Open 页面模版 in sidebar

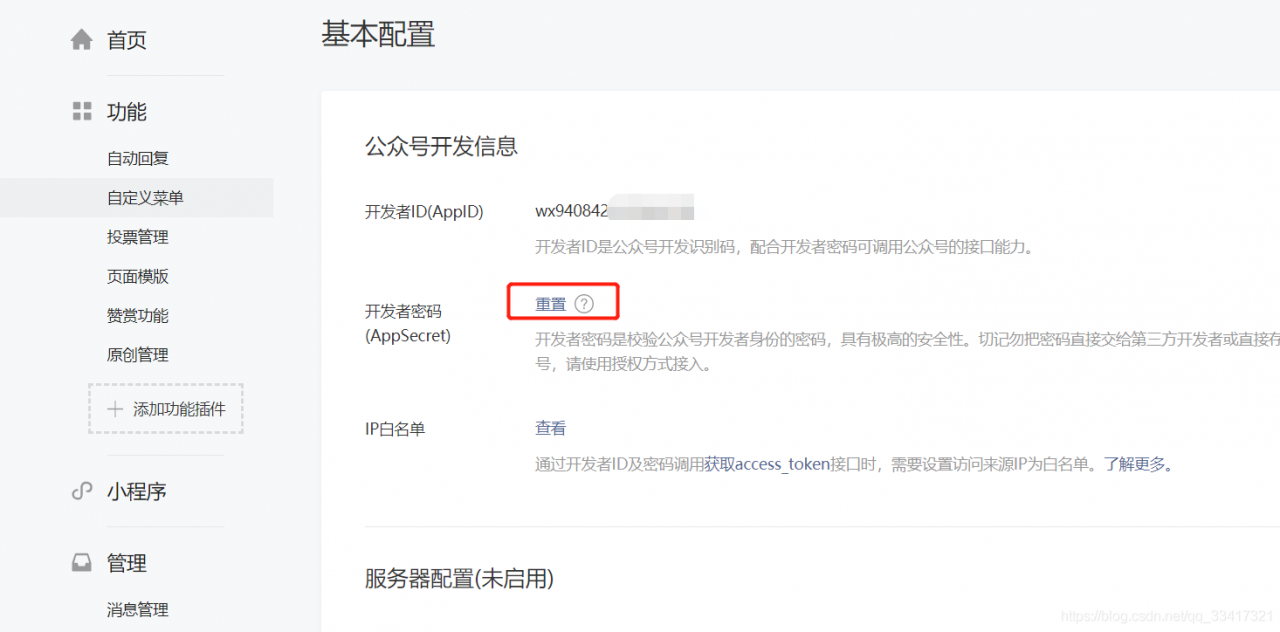pos(138,276)
